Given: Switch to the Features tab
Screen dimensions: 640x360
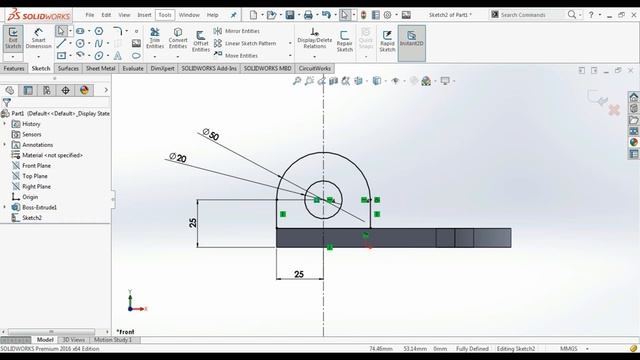Looking at the screenshot, I should (x=14, y=68).
